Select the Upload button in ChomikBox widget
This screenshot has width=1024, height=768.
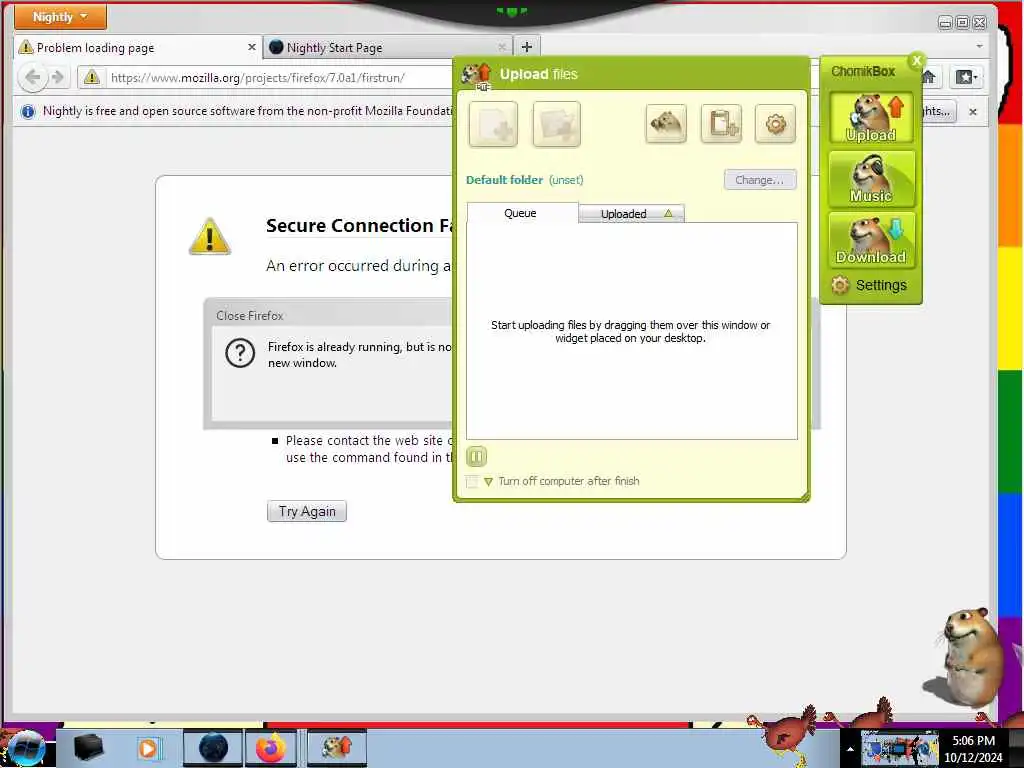pos(871,118)
